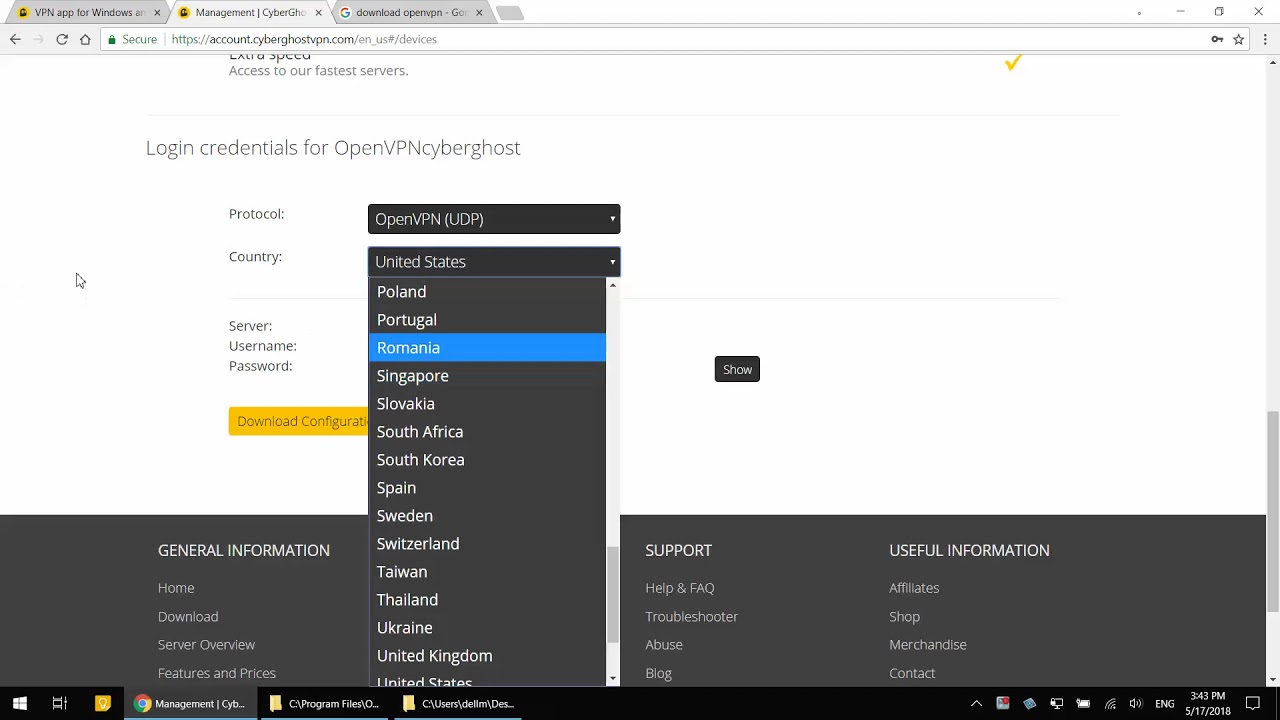Open Windows notification center
Screen dimensions: 1280x720
pyautogui.click(x=1253, y=703)
